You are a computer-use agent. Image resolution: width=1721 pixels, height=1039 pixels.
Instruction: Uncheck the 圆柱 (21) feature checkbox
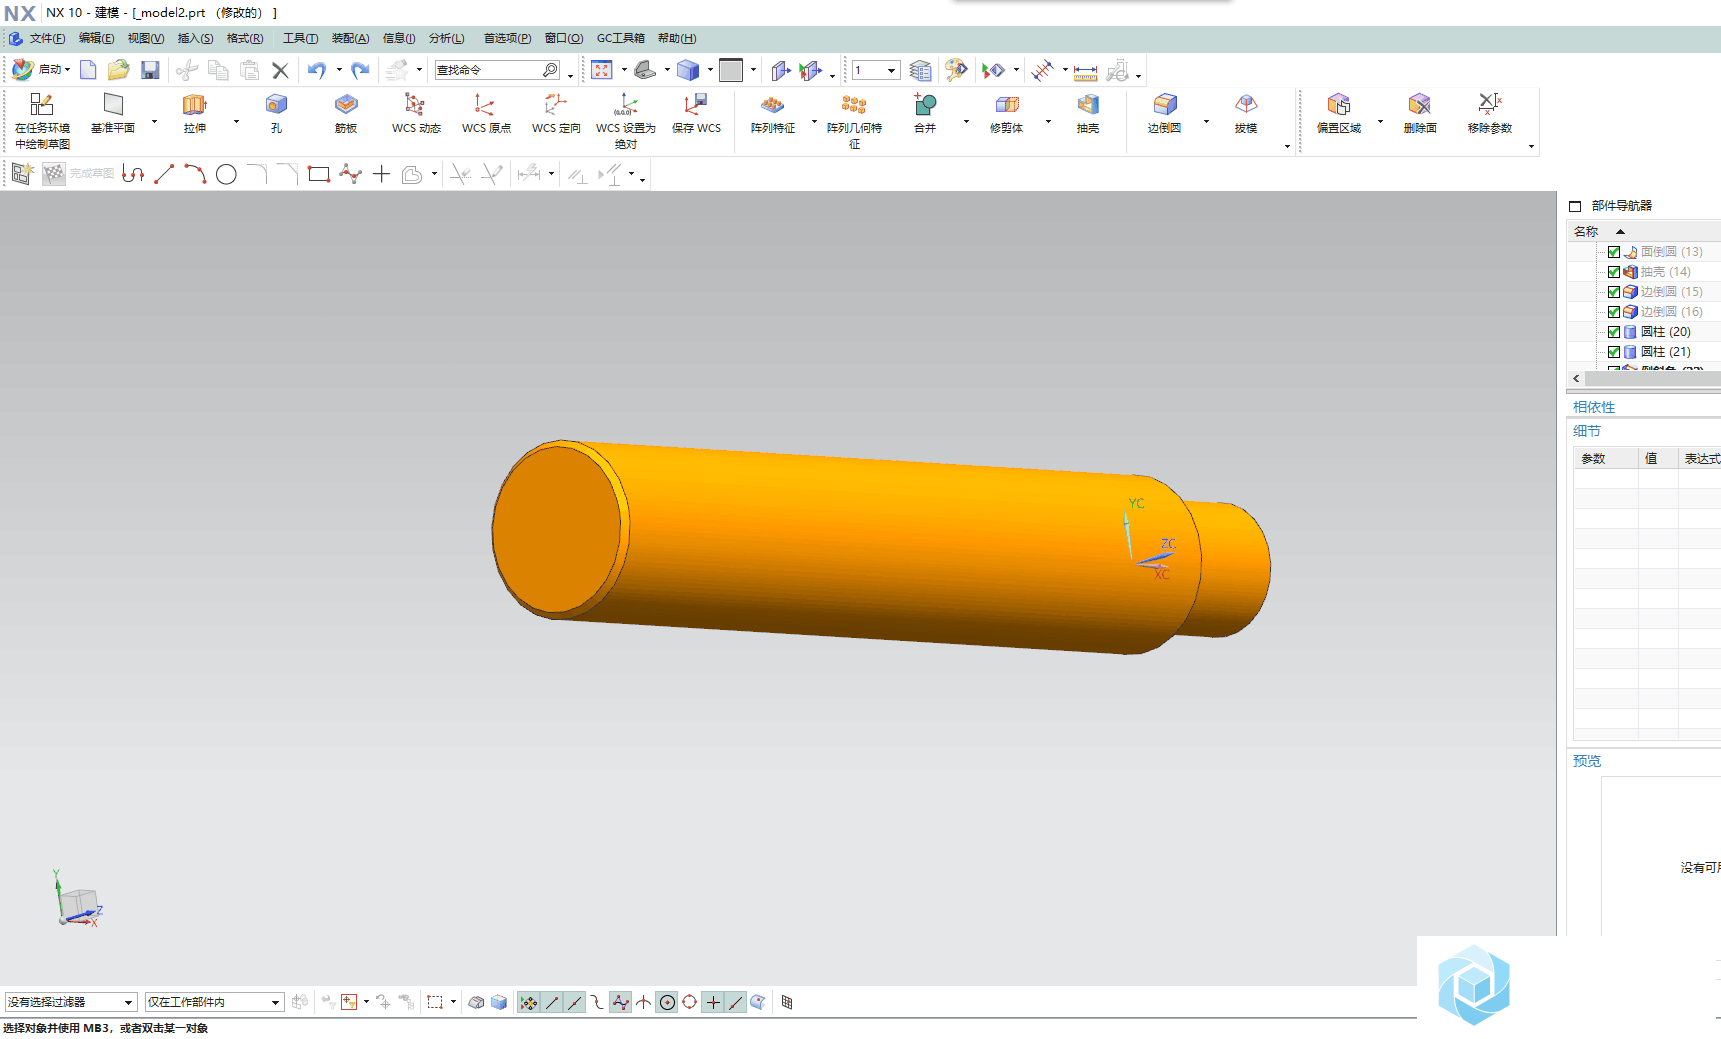[1614, 352]
